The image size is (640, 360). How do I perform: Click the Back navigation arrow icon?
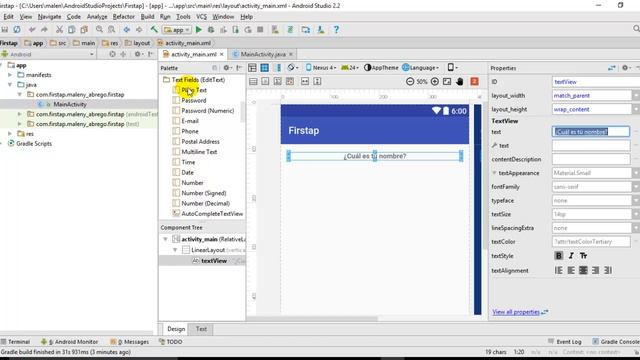[127, 30]
